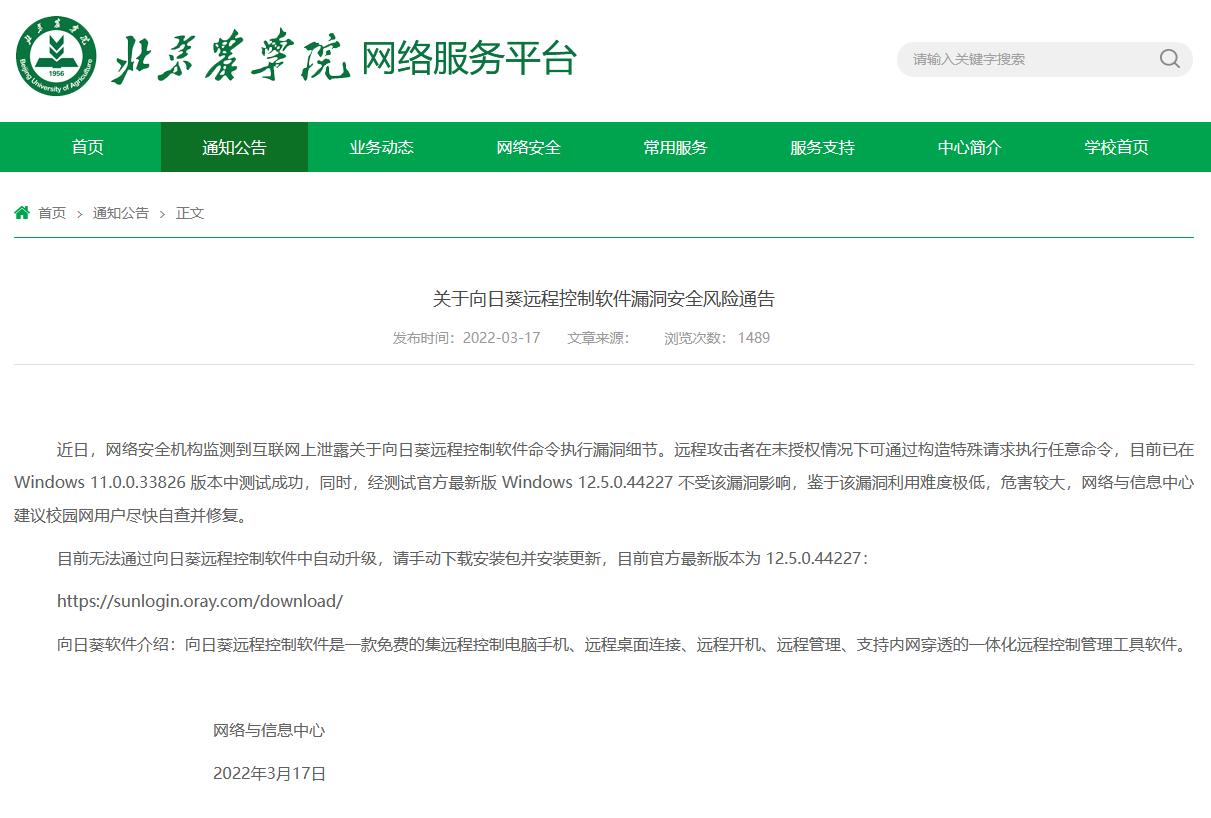Viewport: 1211px width, 818px height.
Task: Open the 学校首页 navigation menu item
Action: pyautogui.click(x=1115, y=147)
